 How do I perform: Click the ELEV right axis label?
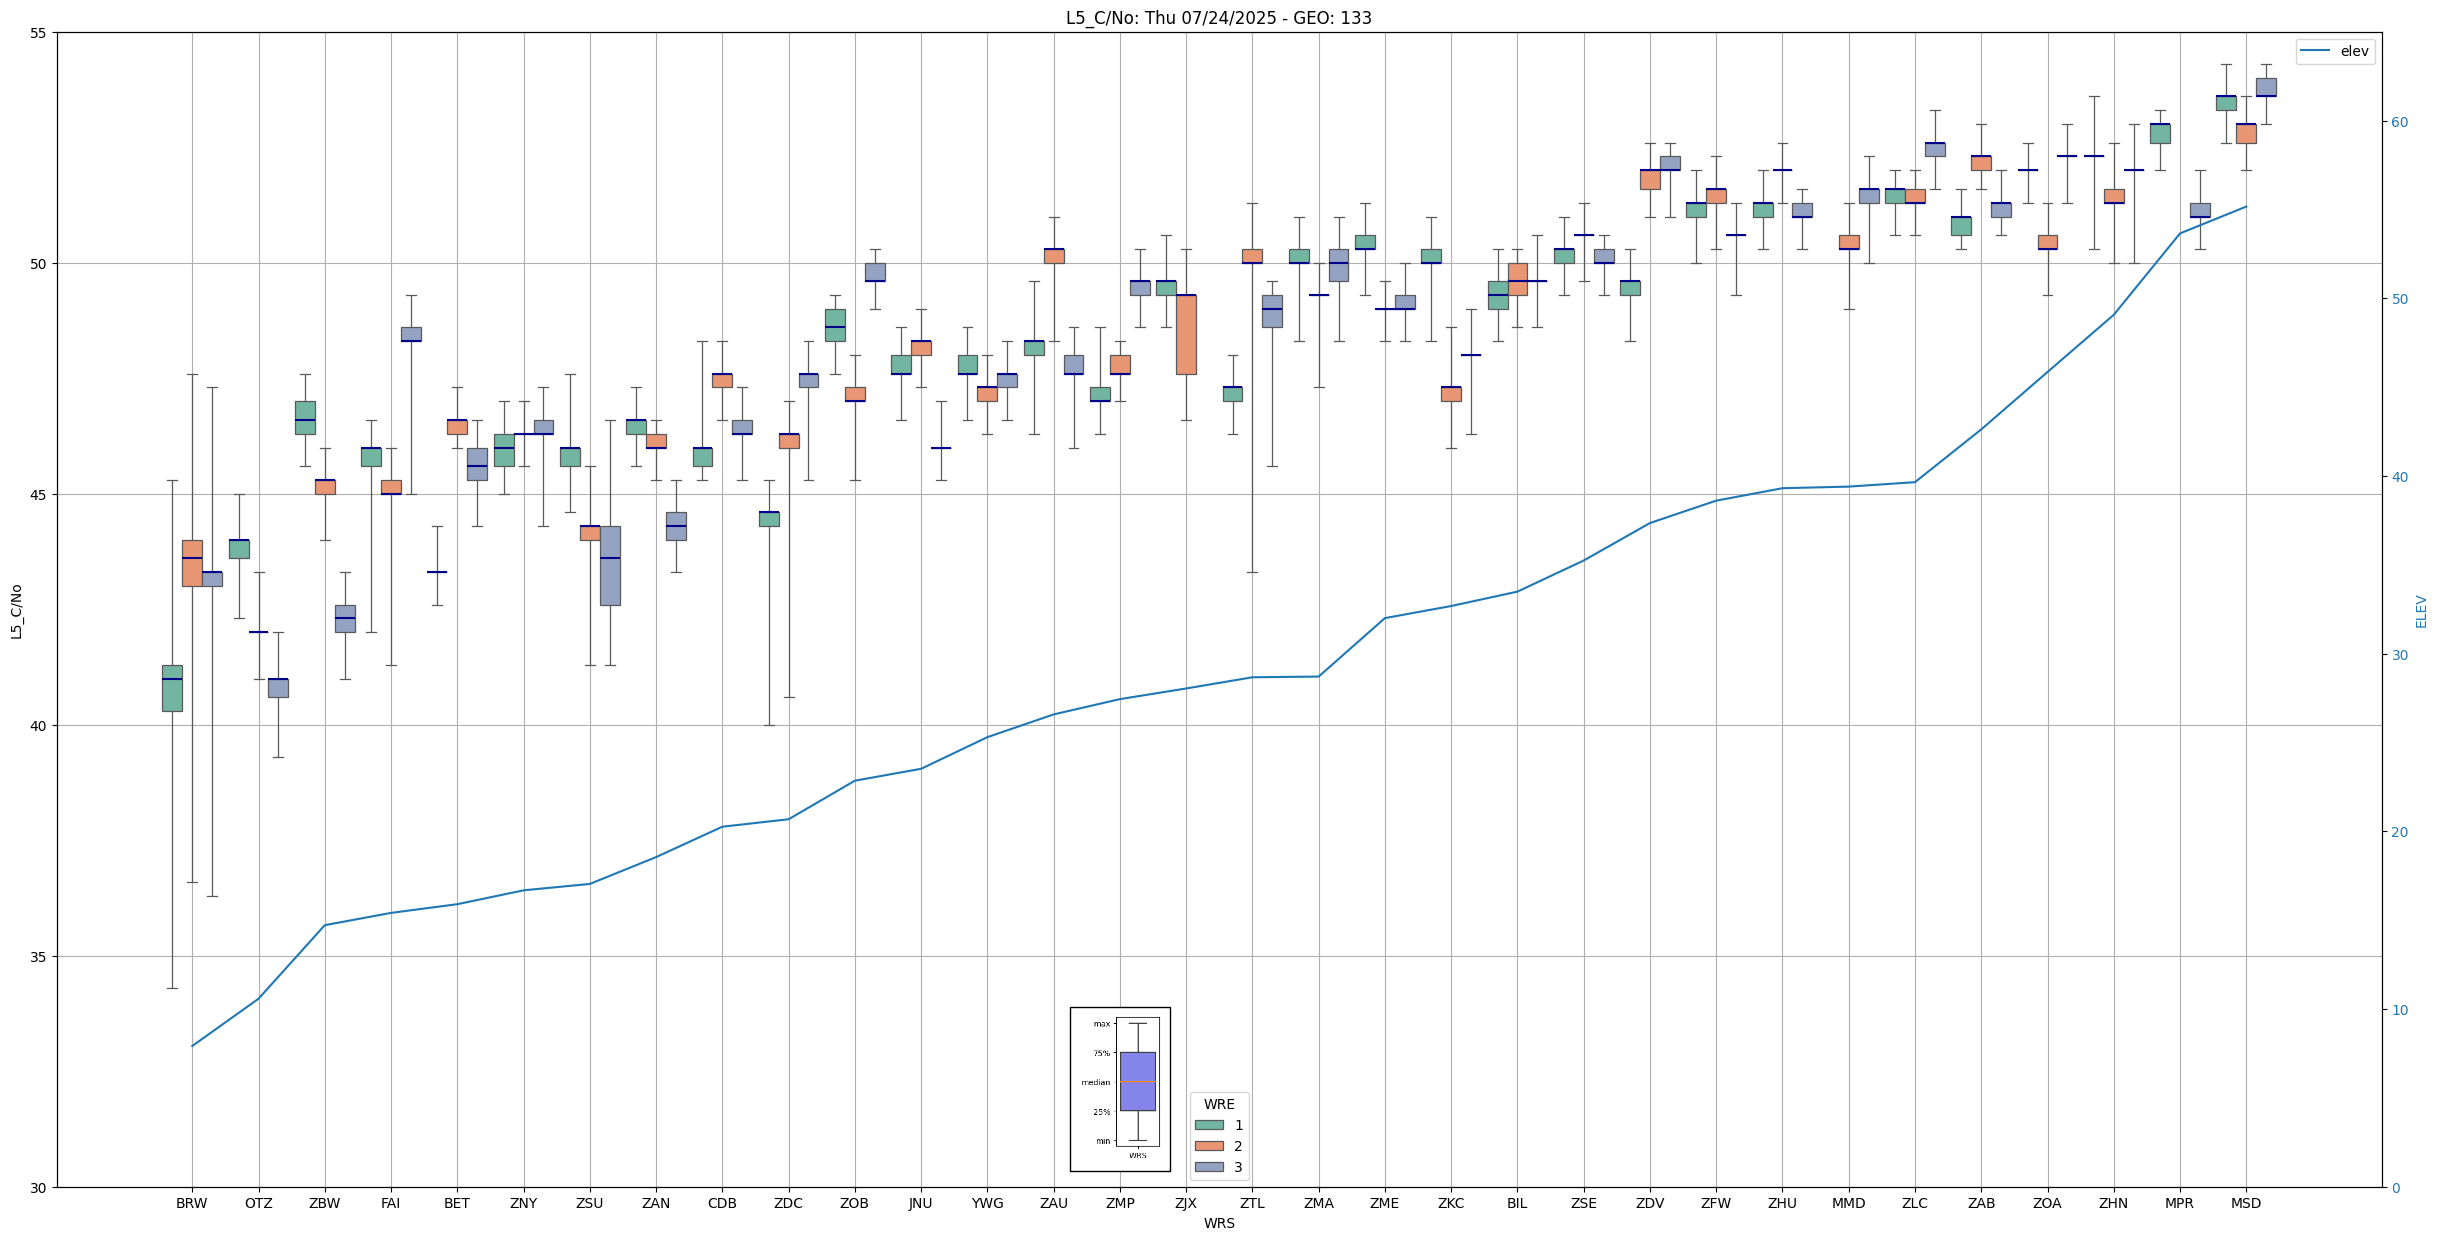[x=2421, y=611]
